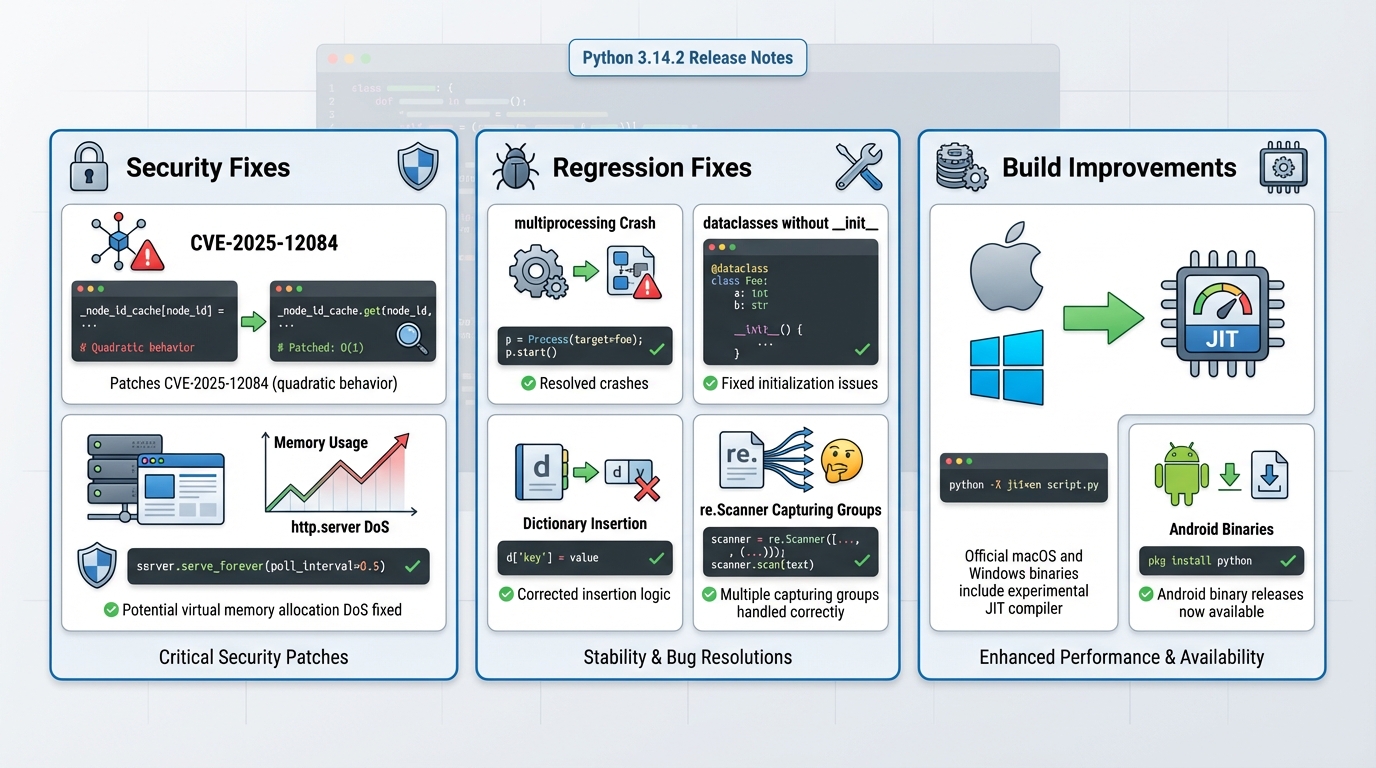Click the padlock icon beside Security Fixes
1376x768 pixels.
pos(89,166)
